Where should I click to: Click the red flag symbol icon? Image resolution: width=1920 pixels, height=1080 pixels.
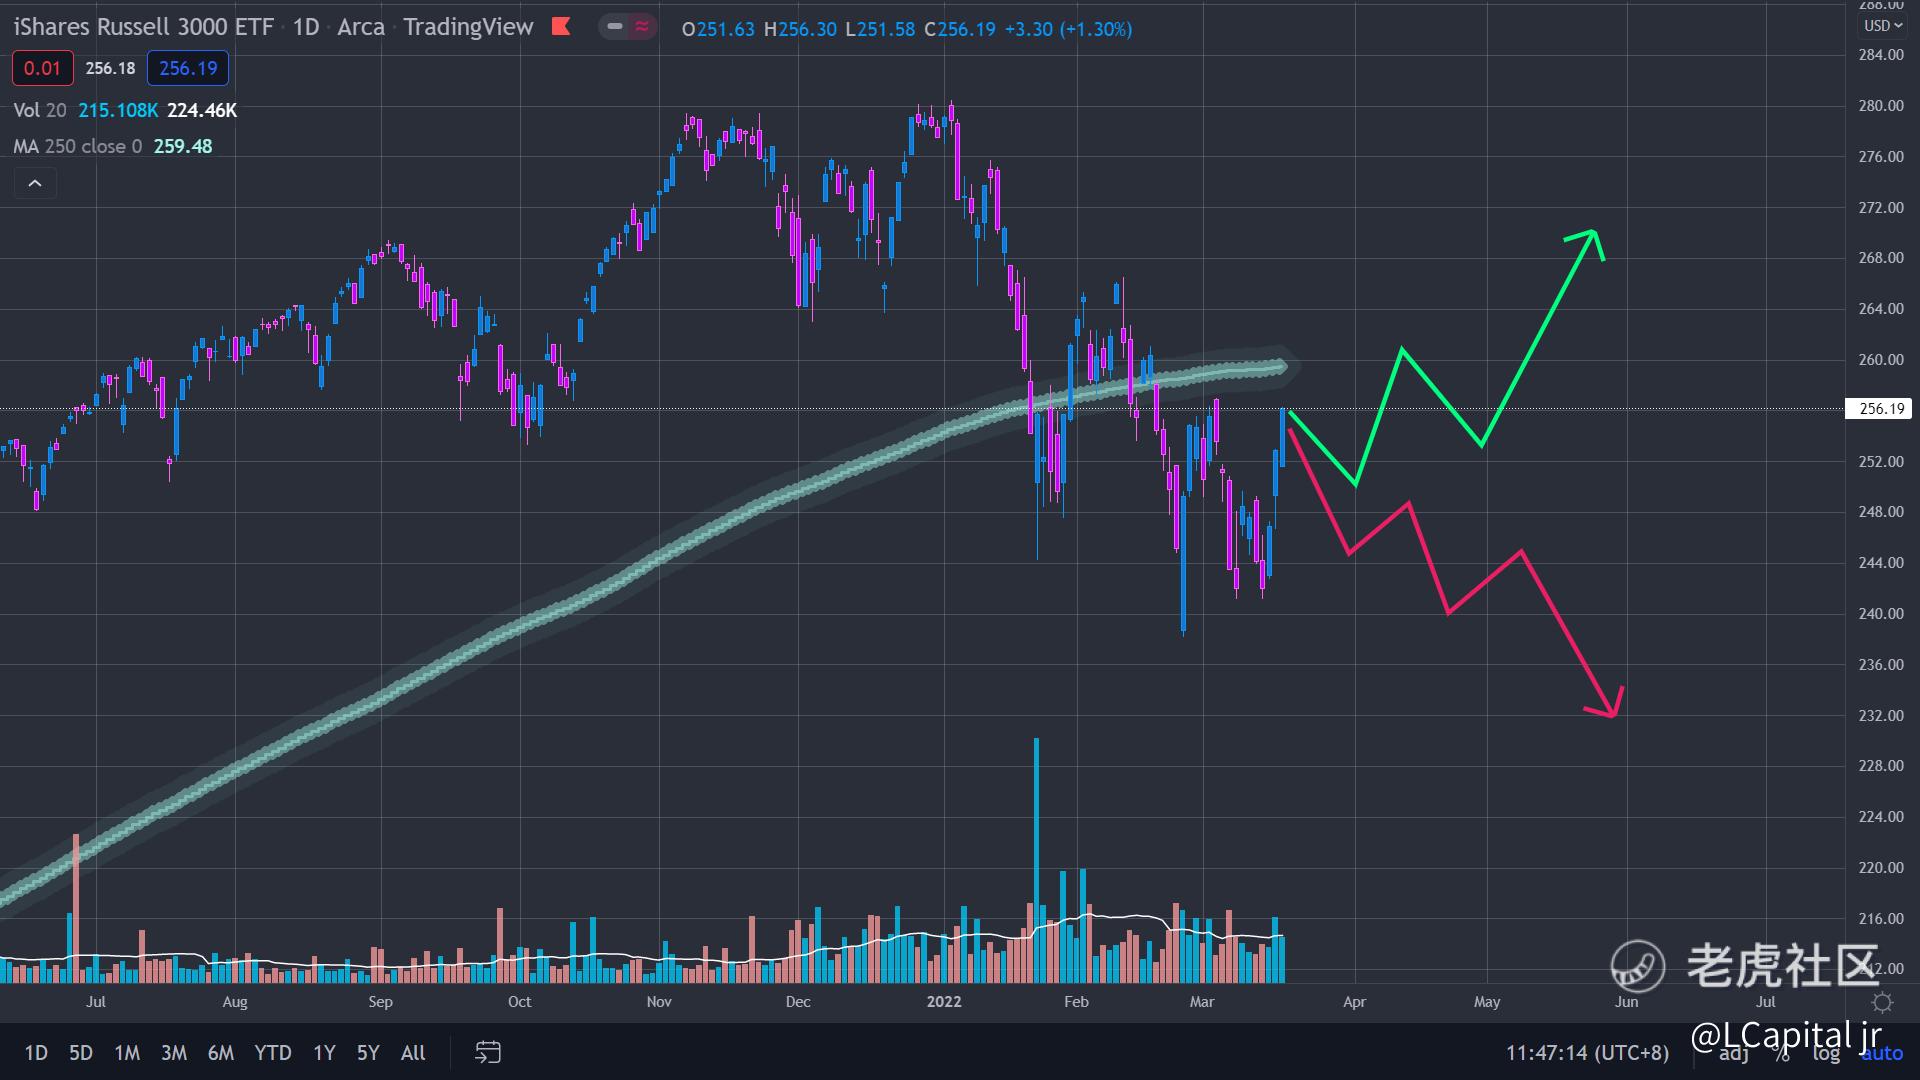tap(561, 27)
